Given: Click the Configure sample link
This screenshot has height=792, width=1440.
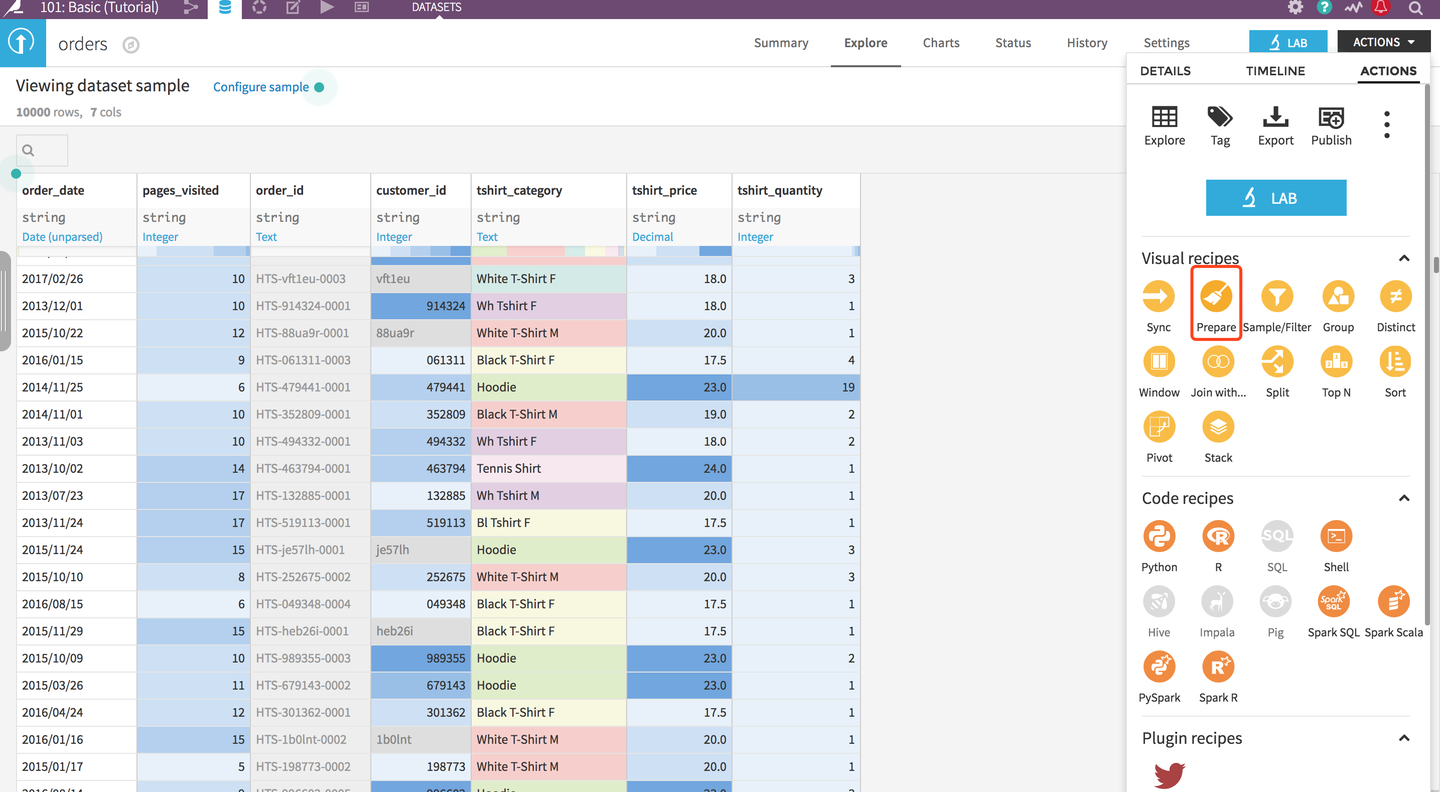Looking at the screenshot, I should point(261,87).
